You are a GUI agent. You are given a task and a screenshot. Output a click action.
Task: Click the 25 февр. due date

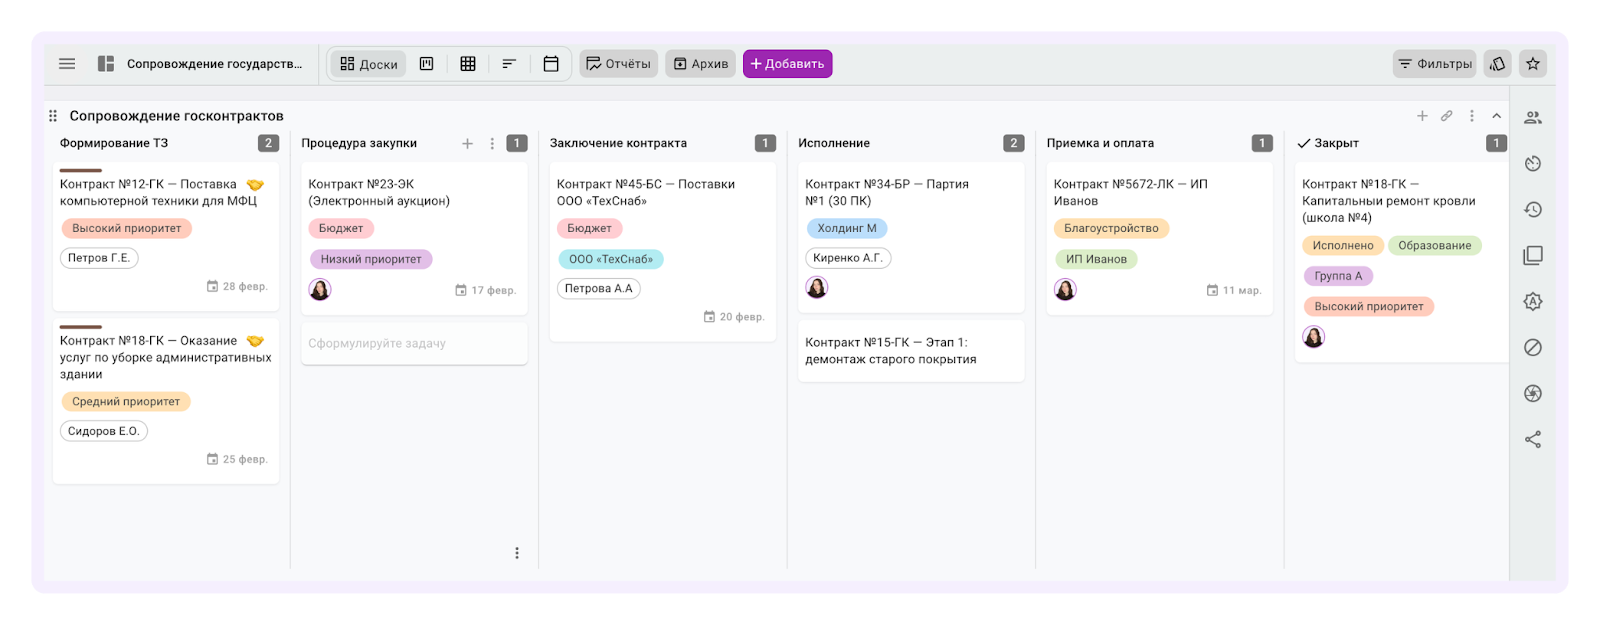[237, 460]
